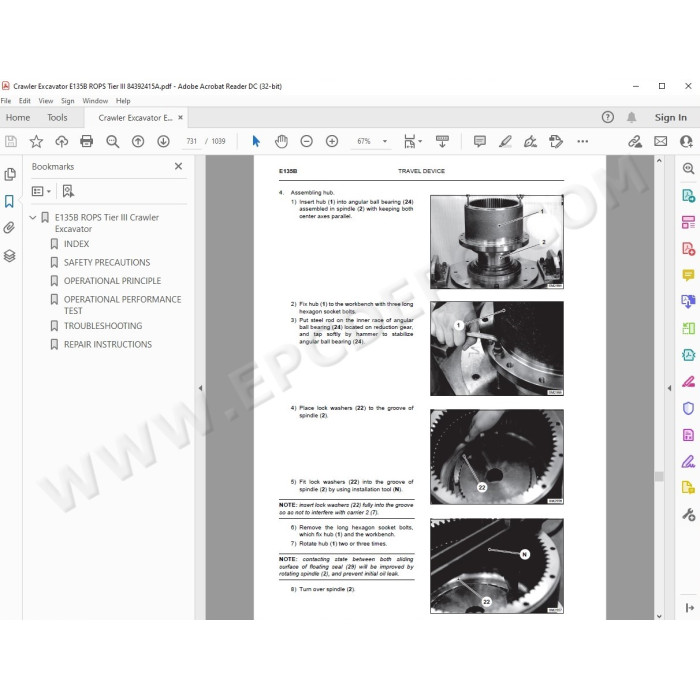Viewport: 700px width, 700px height.
Task: Expand the right tools pane
Action: [x=689, y=608]
